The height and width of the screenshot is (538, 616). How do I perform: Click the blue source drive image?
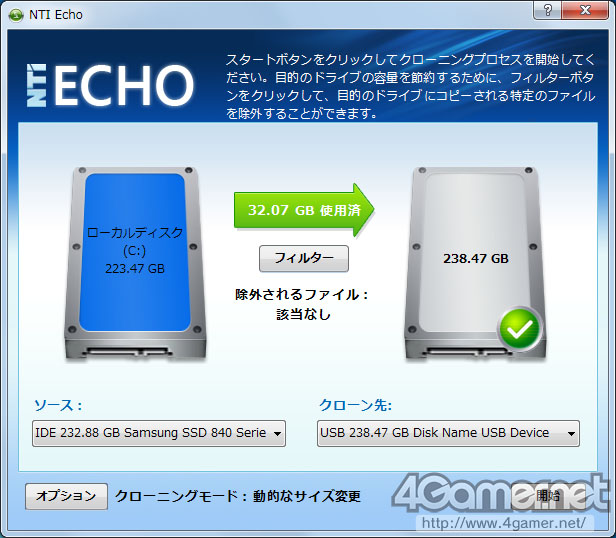[x=135, y=263]
